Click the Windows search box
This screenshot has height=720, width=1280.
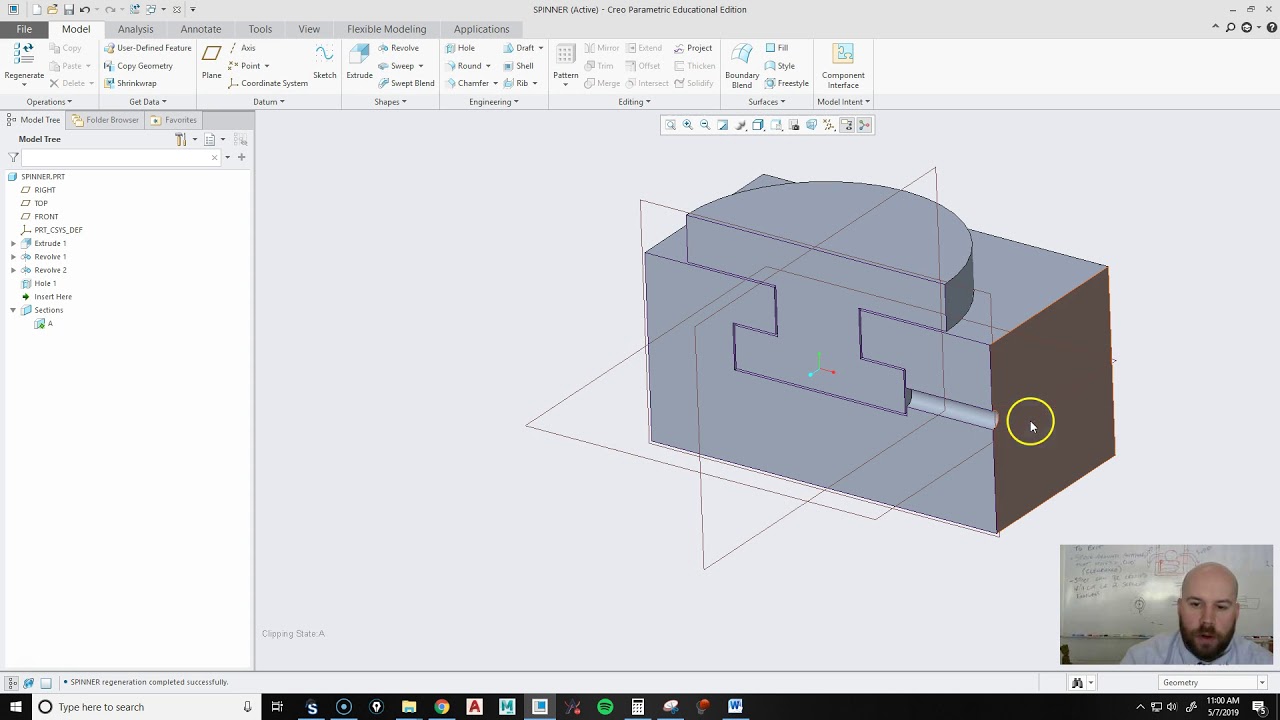point(145,707)
